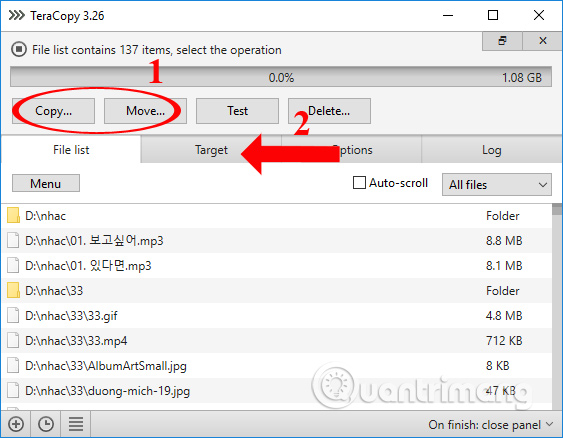The height and width of the screenshot is (438, 563).
Task: Open the Menu button dropdown
Action: click(46, 183)
